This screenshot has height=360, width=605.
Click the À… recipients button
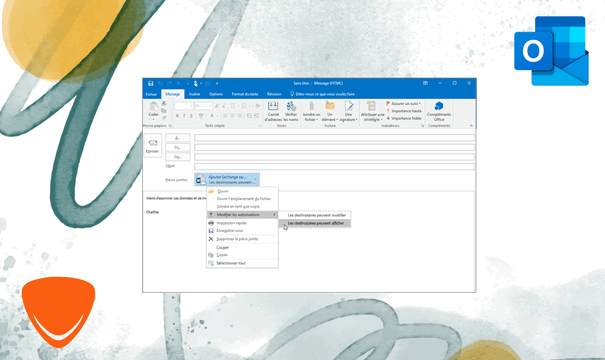[177, 138]
